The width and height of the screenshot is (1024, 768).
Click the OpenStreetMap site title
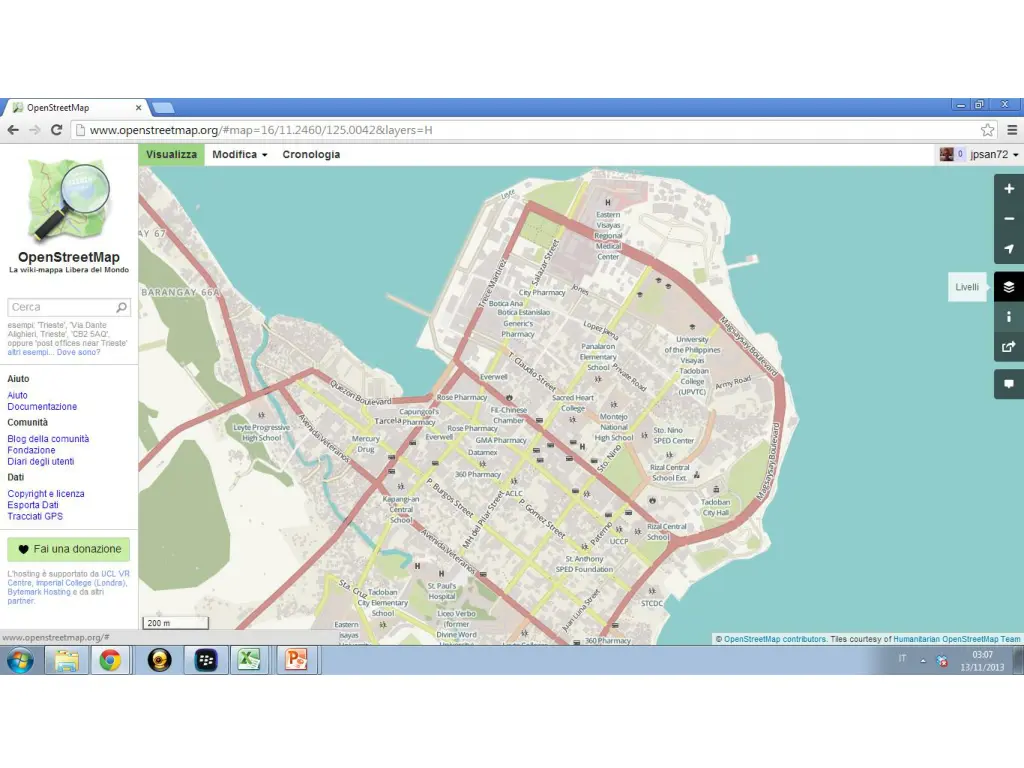click(69, 257)
